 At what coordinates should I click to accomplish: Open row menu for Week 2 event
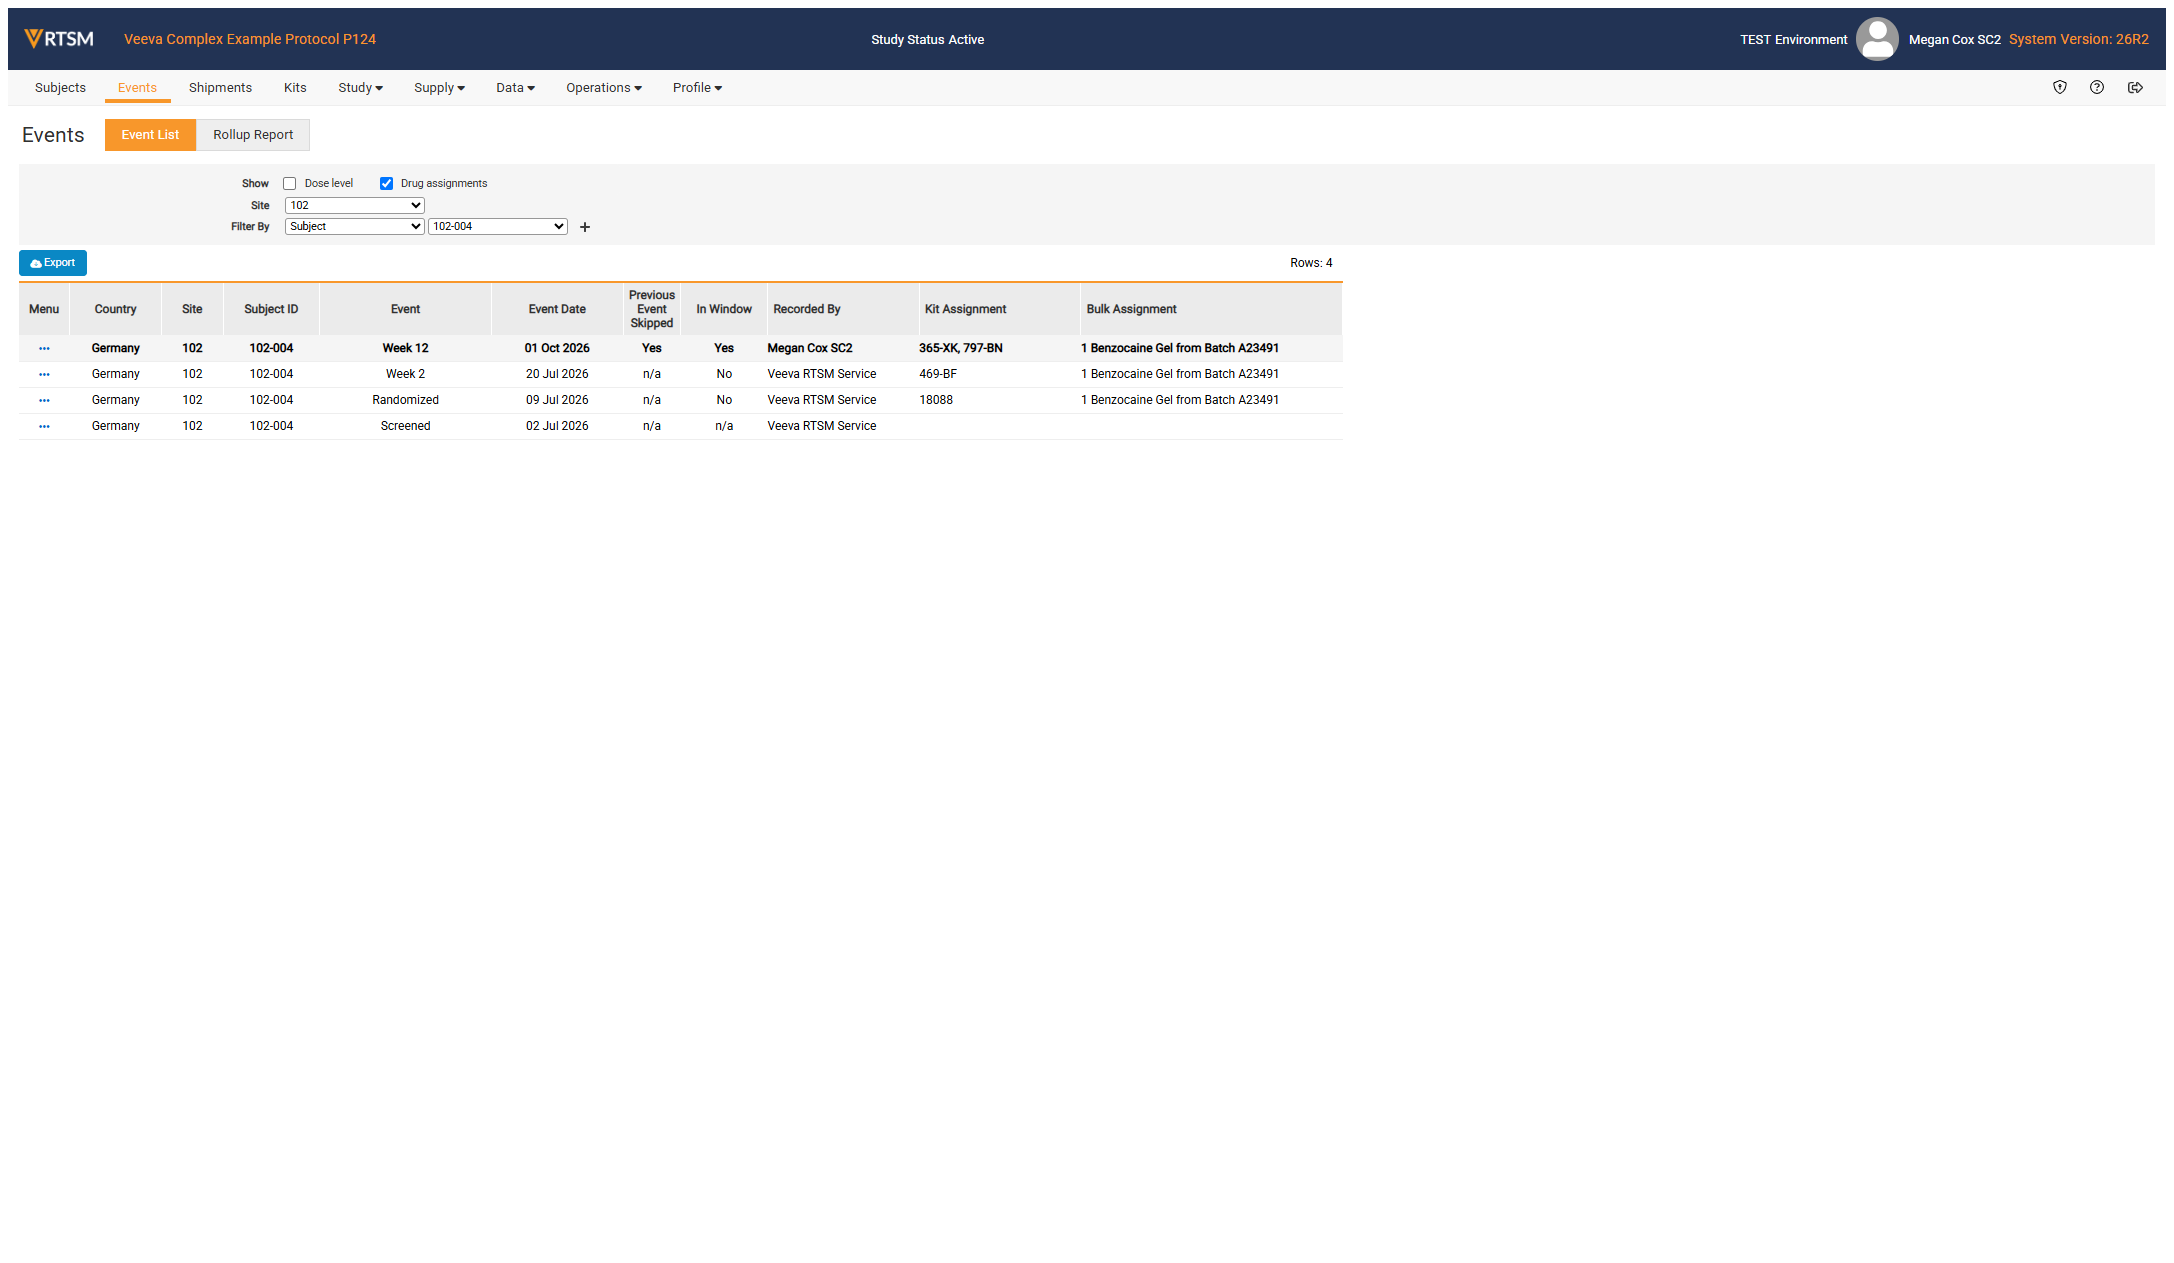tap(44, 374)
